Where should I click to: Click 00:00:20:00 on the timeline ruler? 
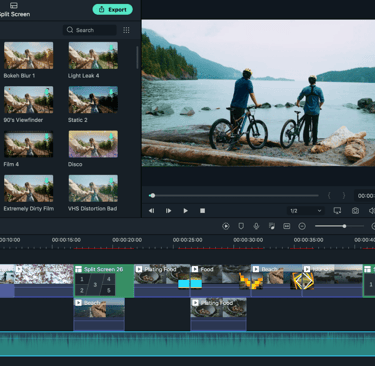point(127,240)
